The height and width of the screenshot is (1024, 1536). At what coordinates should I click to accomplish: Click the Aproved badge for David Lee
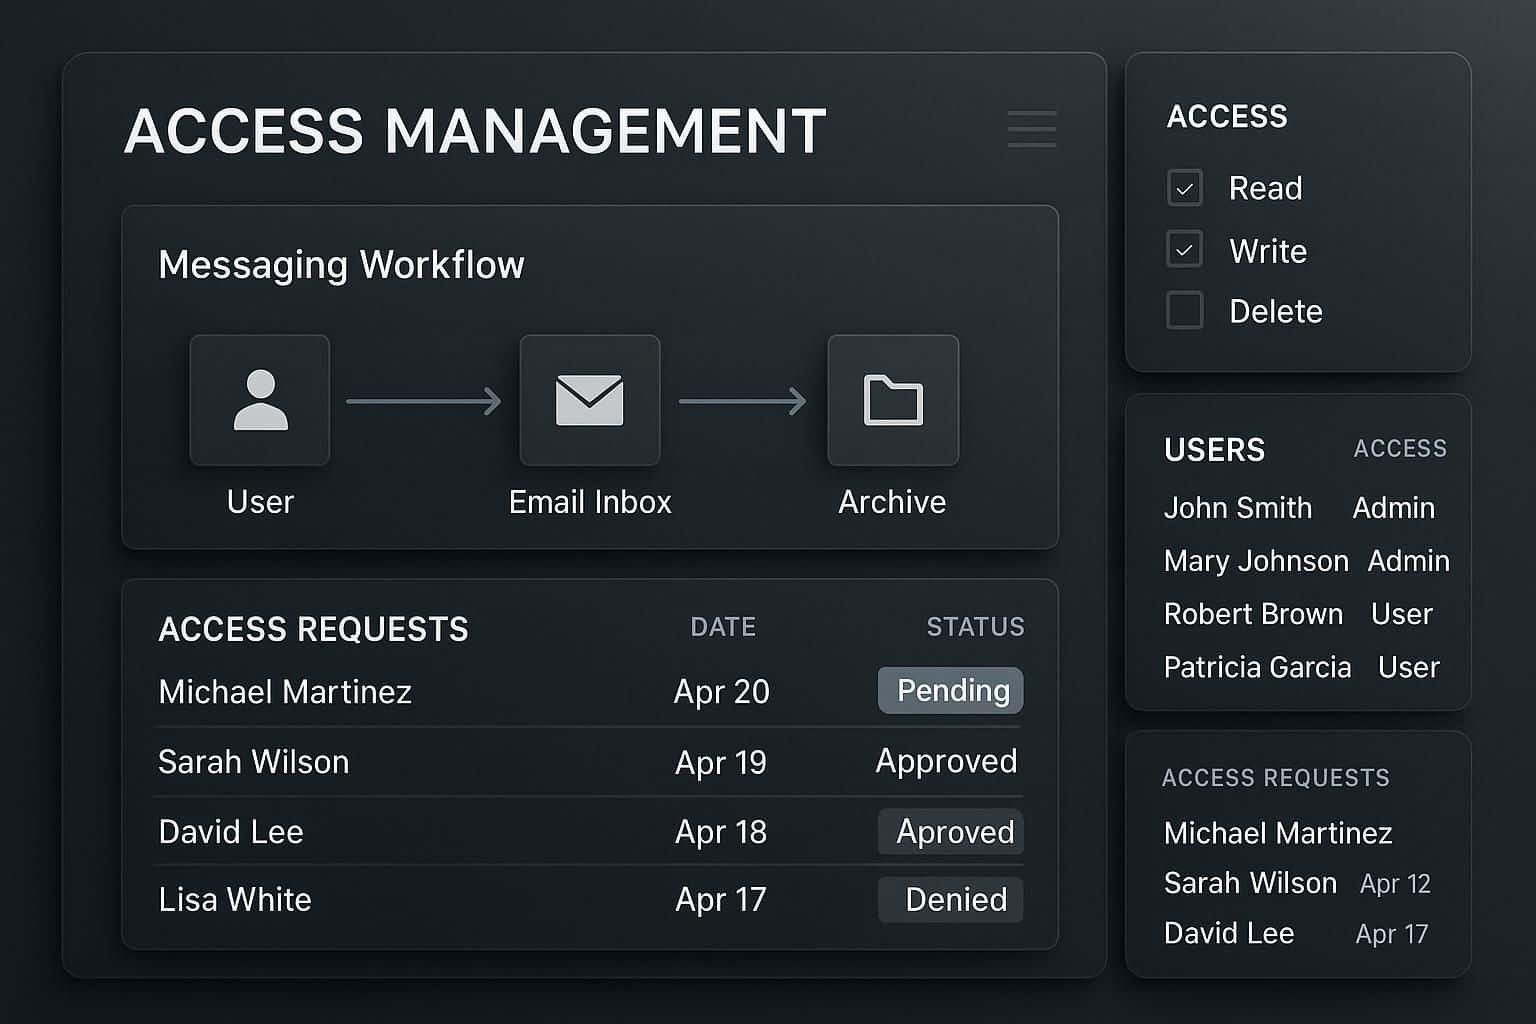pyautogui.click(x=949, y=831)
